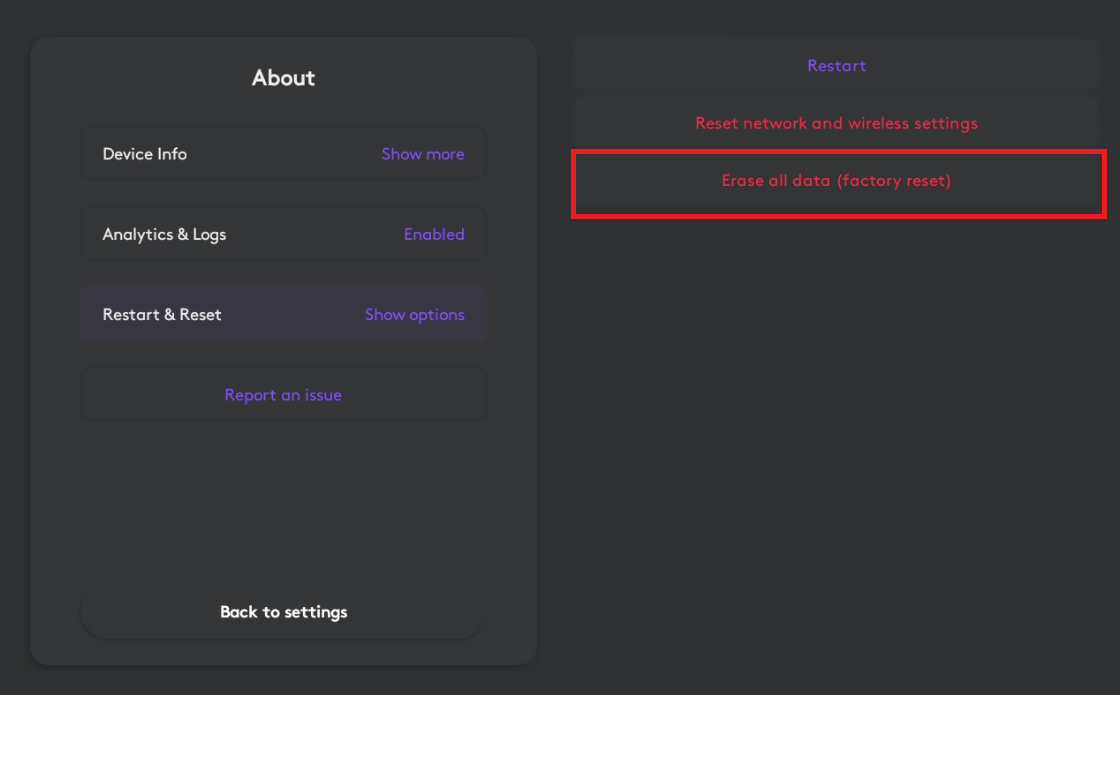This screenshot has height=765, width=1120.
Task: Select the Analytics & Logs label
Action: pyautogui.click(x=164, y=234)
